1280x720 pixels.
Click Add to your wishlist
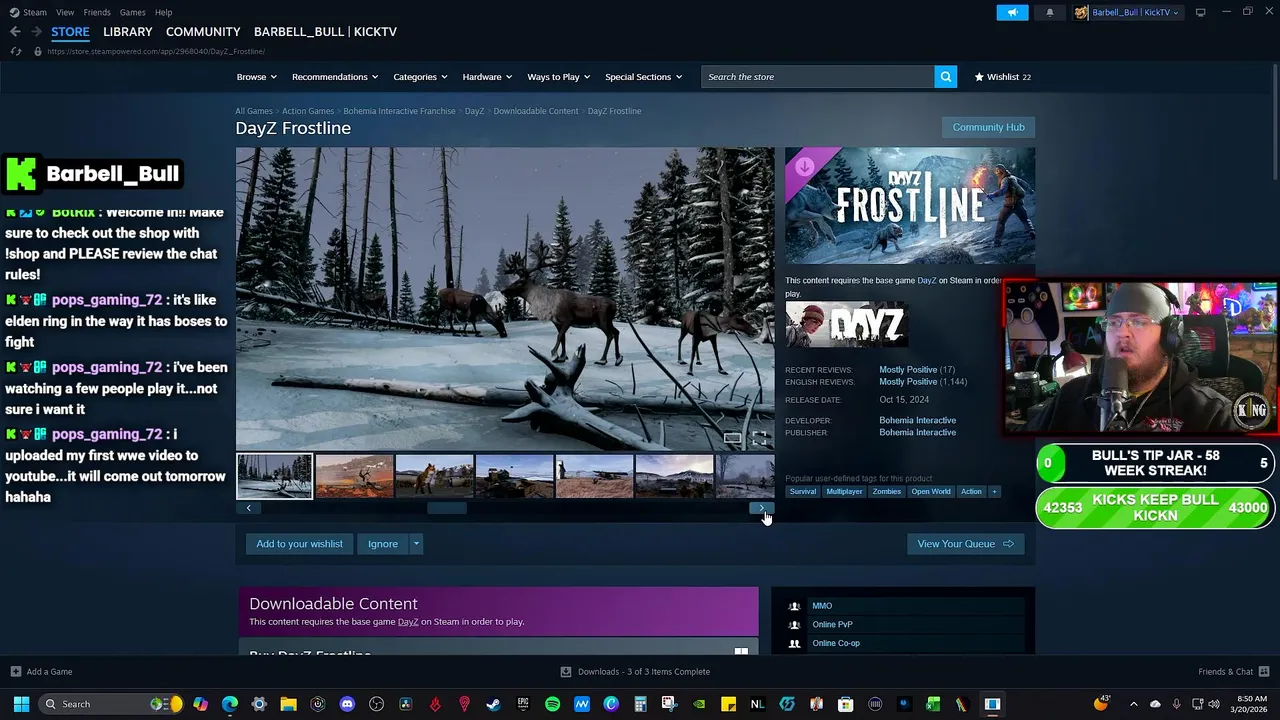pyautogui.click(x=299, y=544)
